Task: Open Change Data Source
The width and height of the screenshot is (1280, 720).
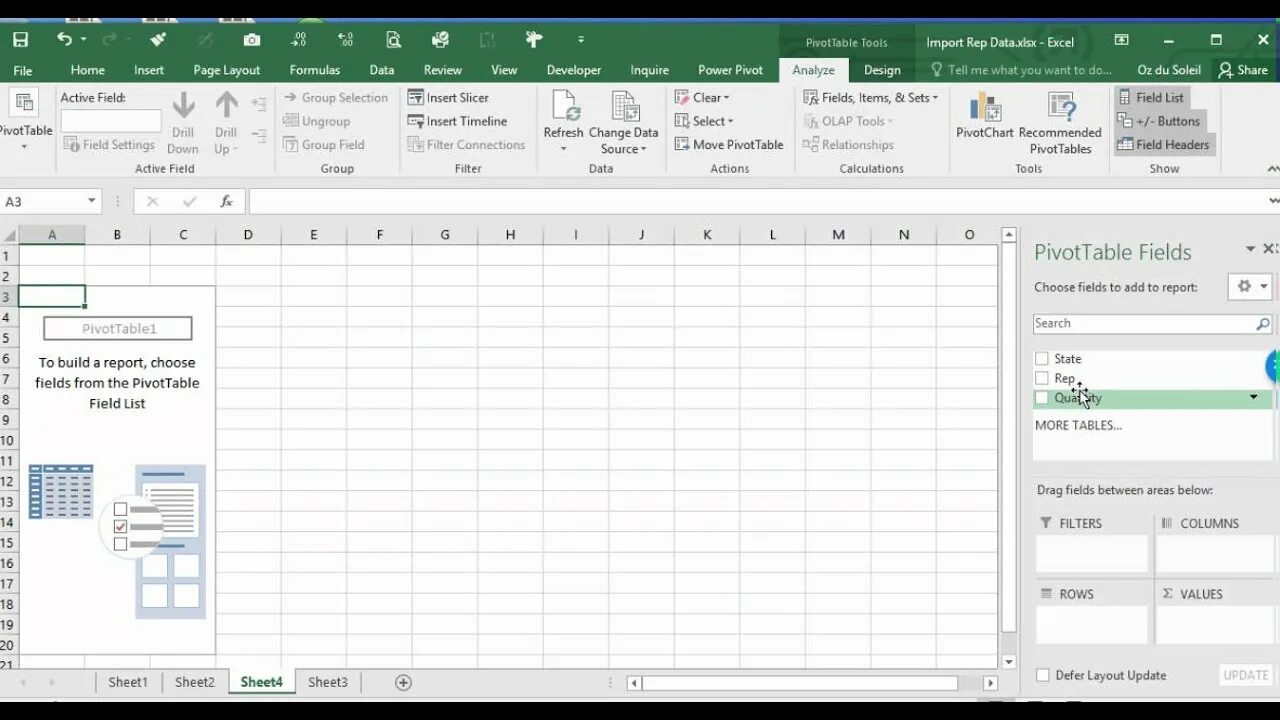Action: coord(623,122)
